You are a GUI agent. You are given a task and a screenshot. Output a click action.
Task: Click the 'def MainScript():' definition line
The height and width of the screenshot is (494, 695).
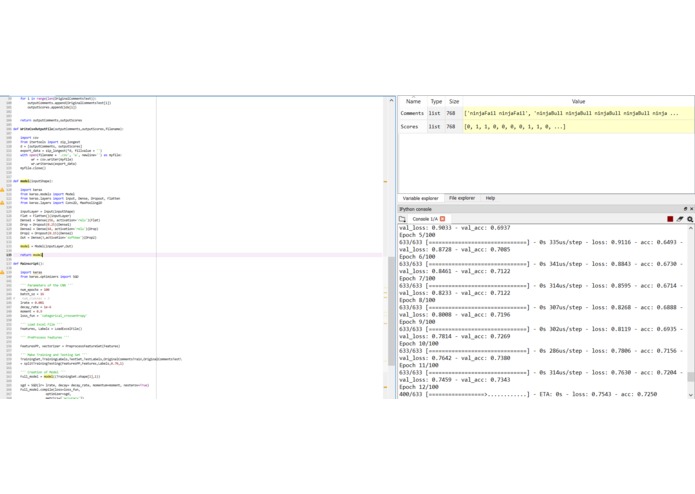coord(28,263)
